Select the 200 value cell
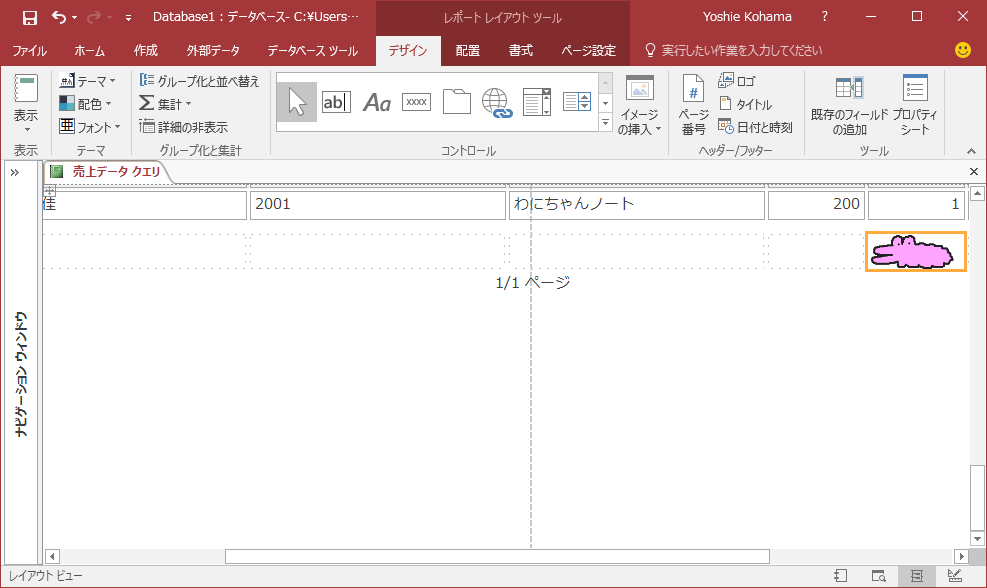 816,205
